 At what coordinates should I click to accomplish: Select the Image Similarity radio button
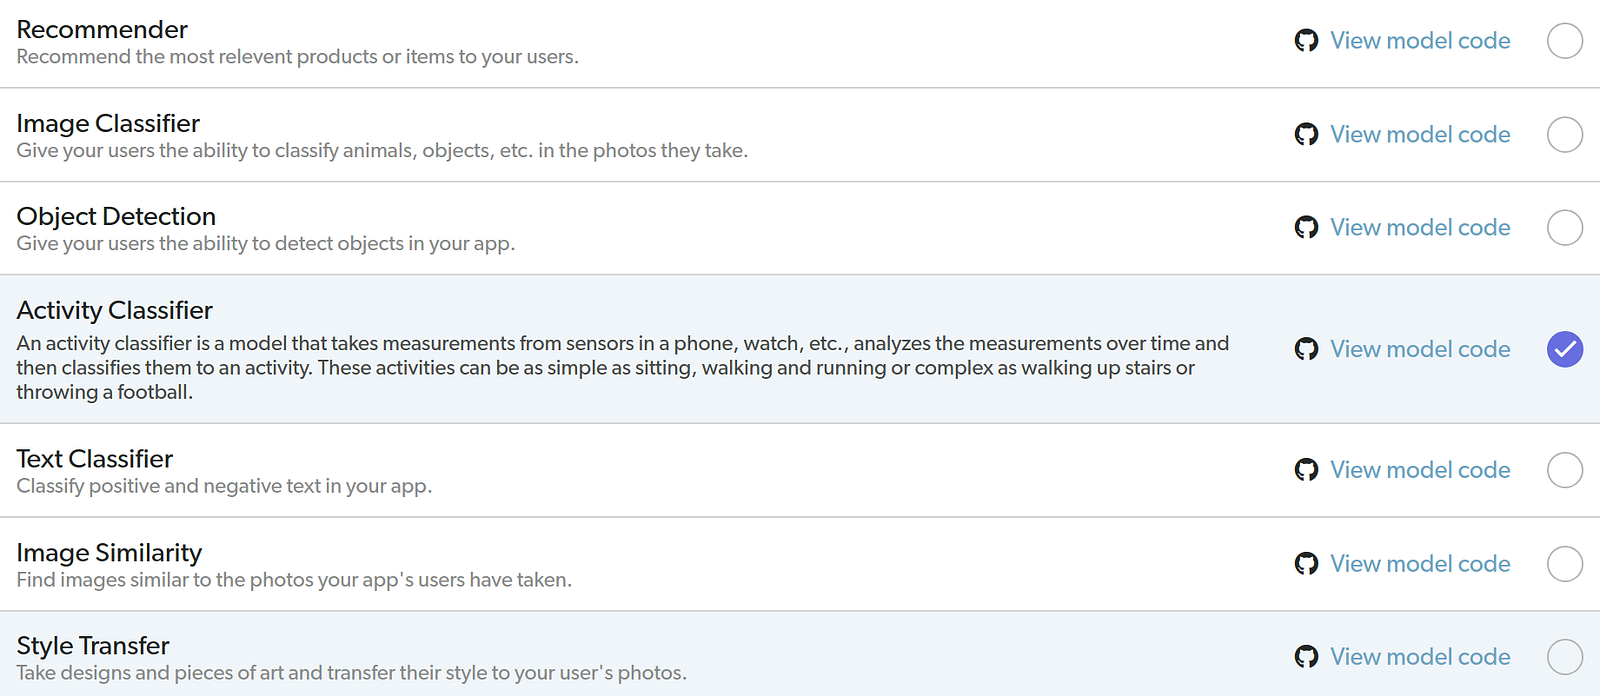pos(1564,564)
